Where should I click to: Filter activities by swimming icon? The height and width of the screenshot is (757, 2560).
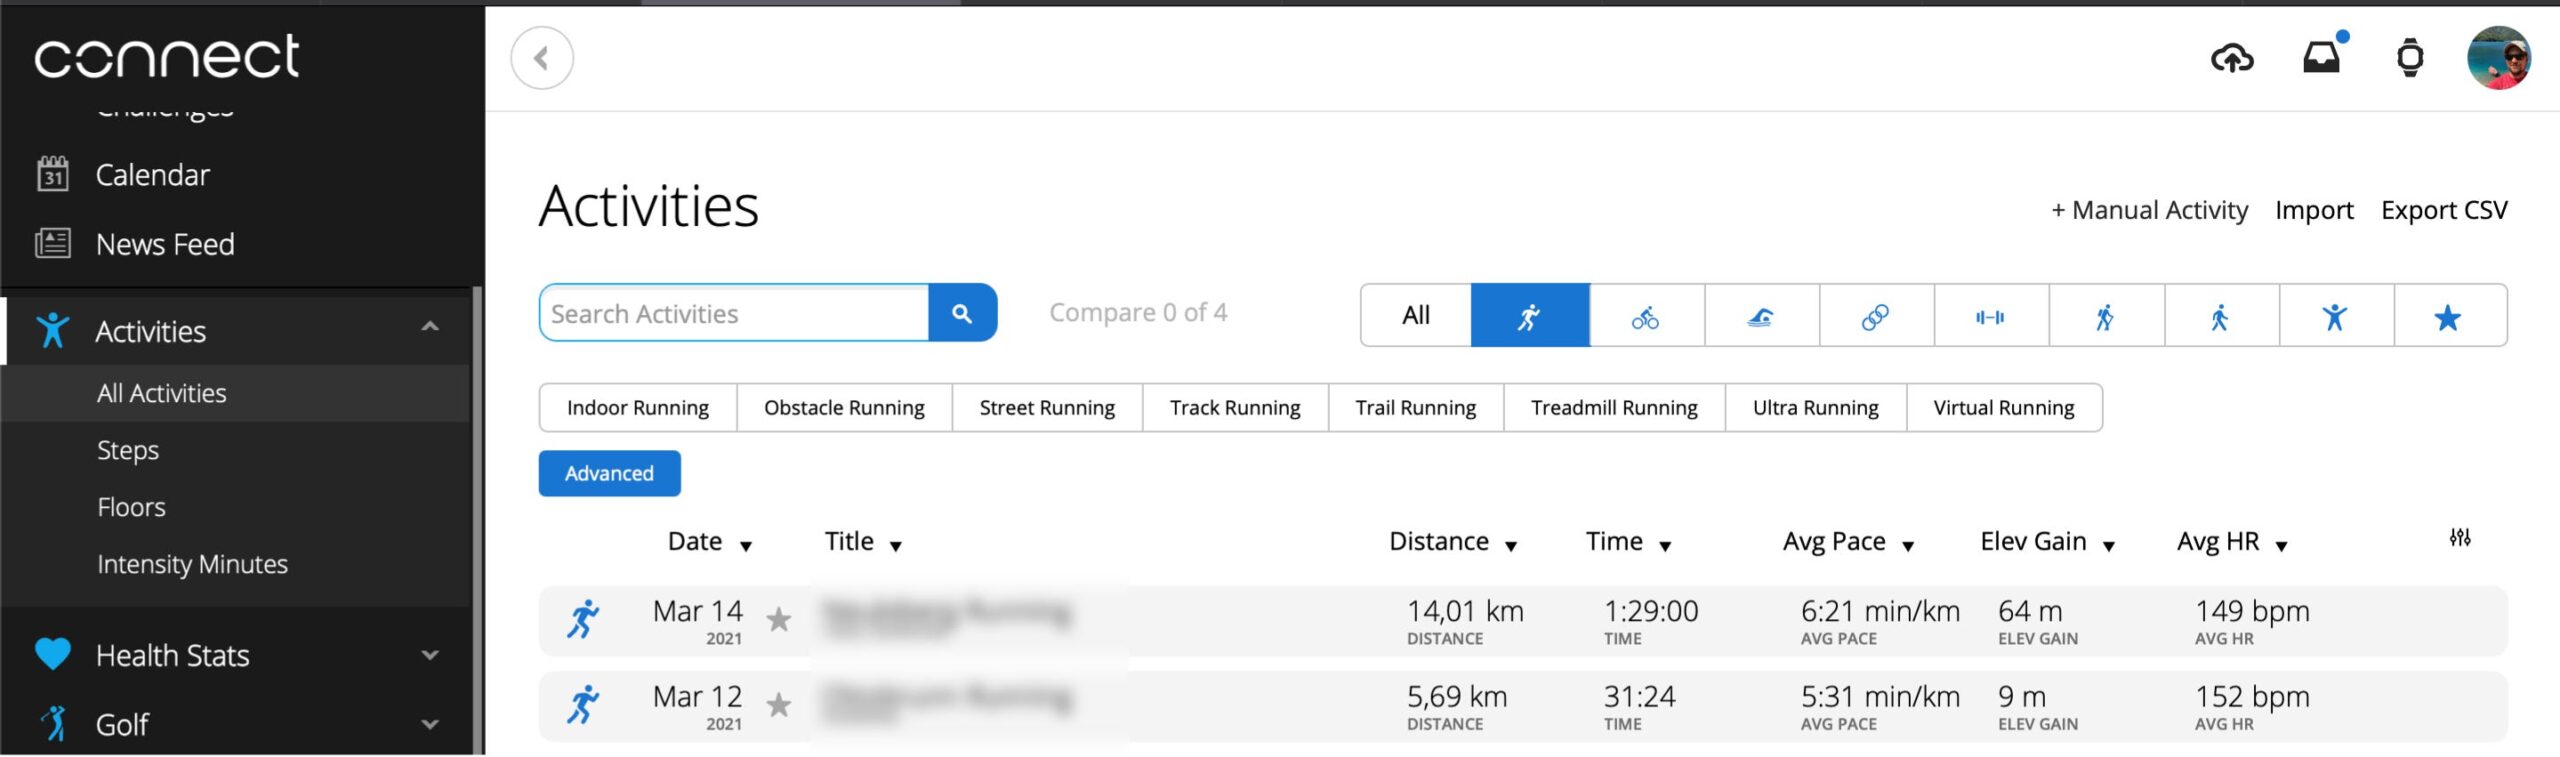coord(1760,317)
